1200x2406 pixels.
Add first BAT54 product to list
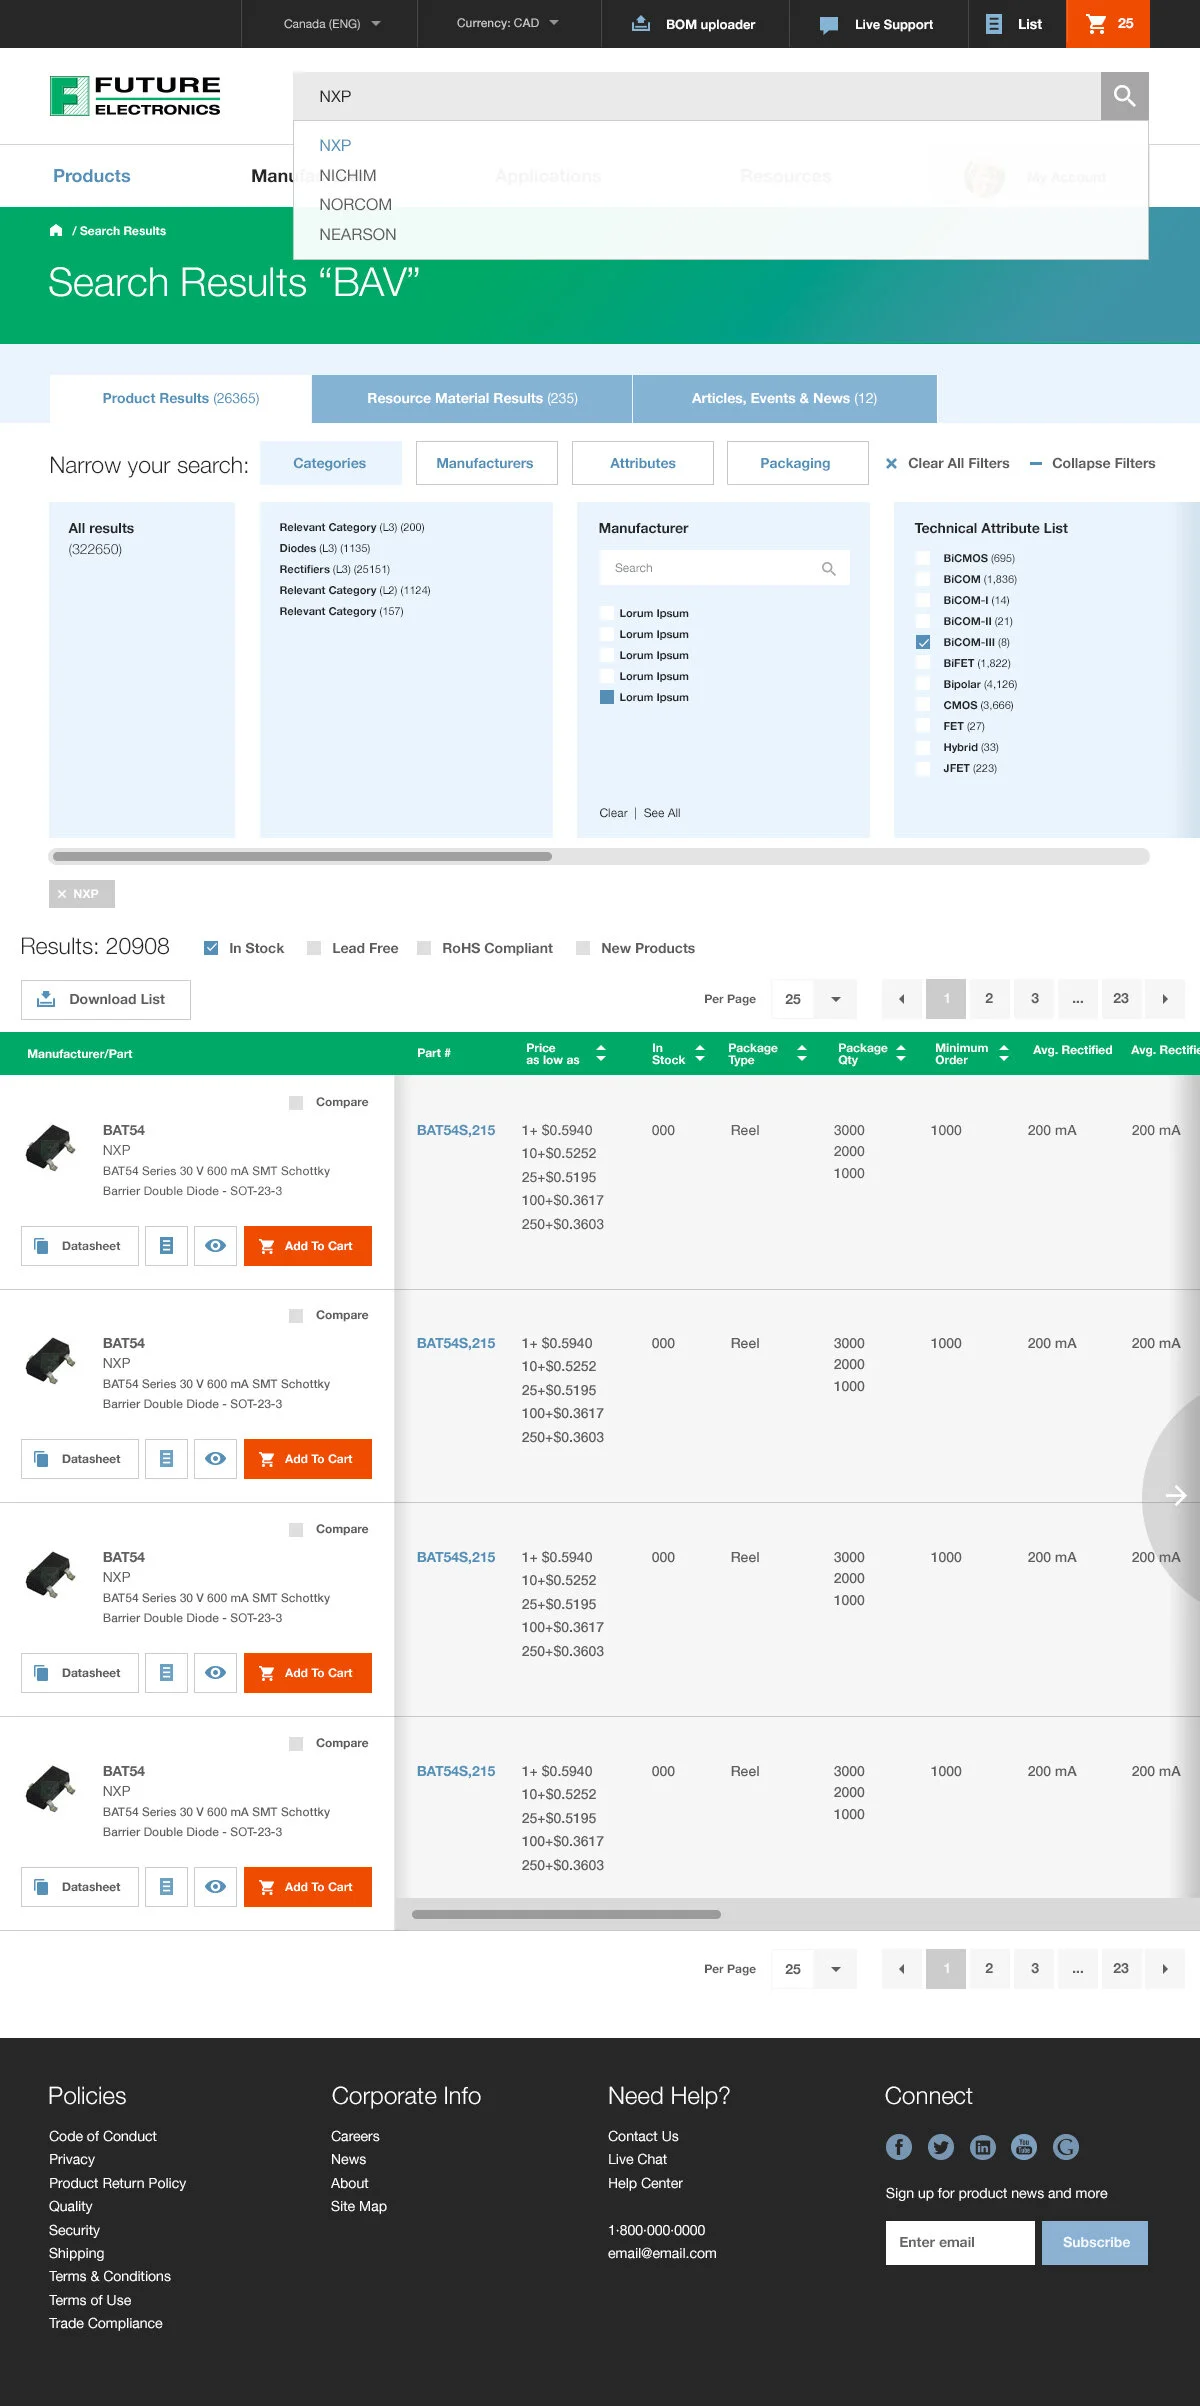[x=166, y=1246]
